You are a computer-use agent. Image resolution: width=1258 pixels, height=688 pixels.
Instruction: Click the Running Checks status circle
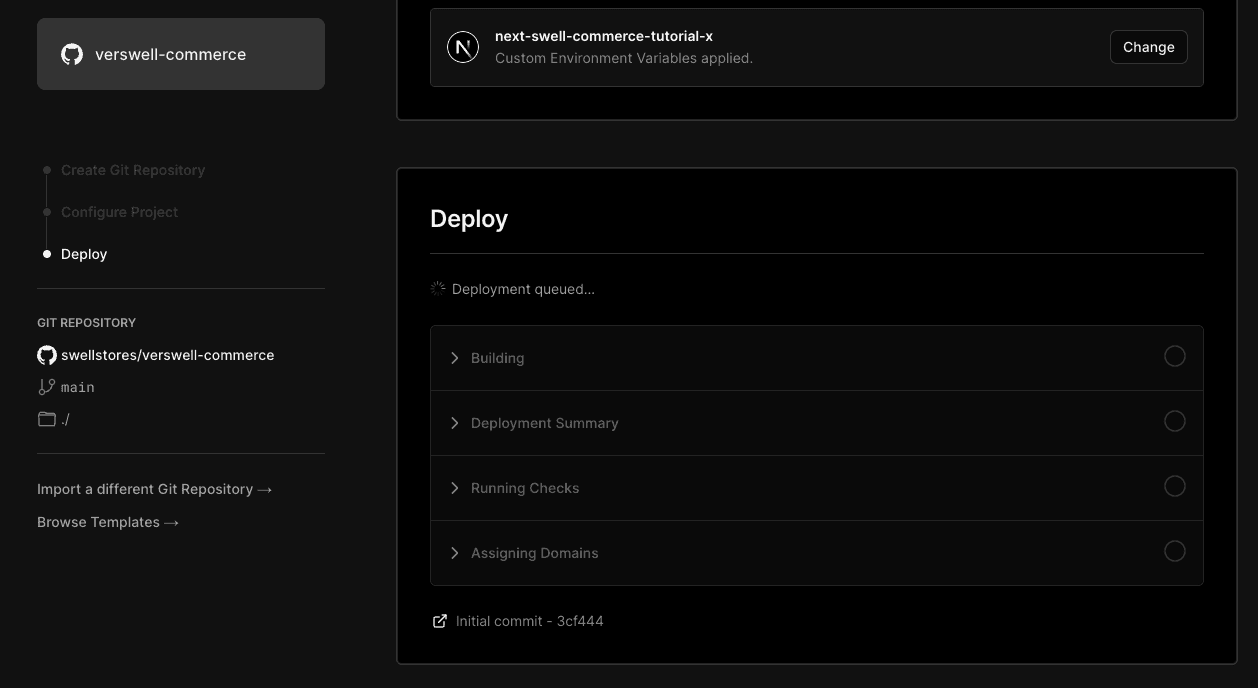(x=1175, y=486)
